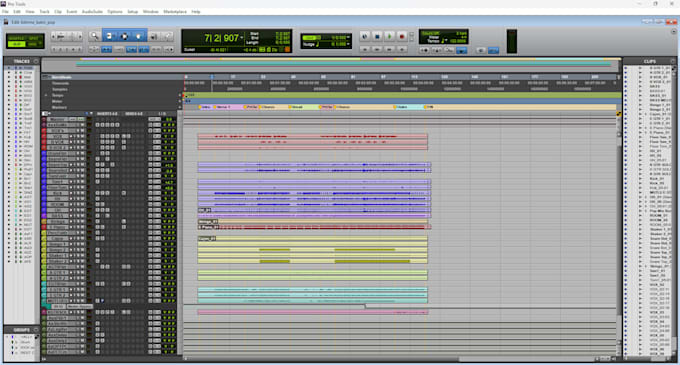
Task: Click add button on Tempo ruler
Action: pyautogui.click(x=180, y=95)
